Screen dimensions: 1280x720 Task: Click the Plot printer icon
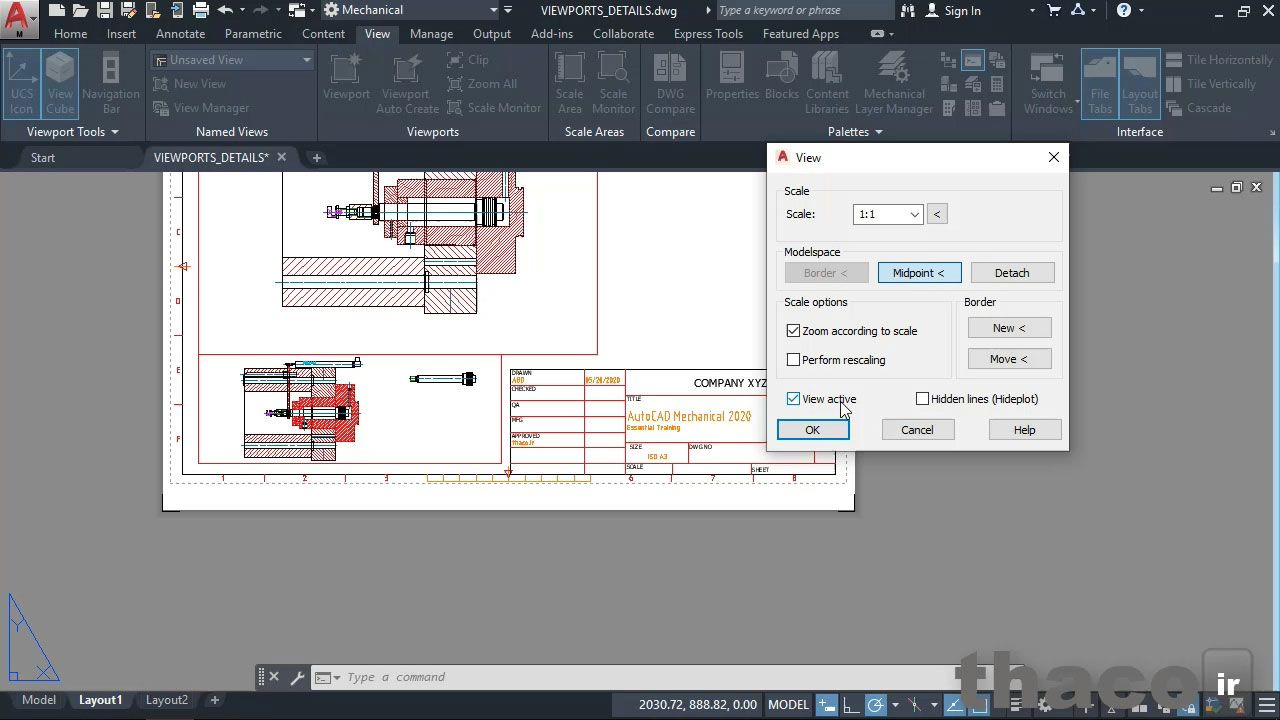[201, 10]
